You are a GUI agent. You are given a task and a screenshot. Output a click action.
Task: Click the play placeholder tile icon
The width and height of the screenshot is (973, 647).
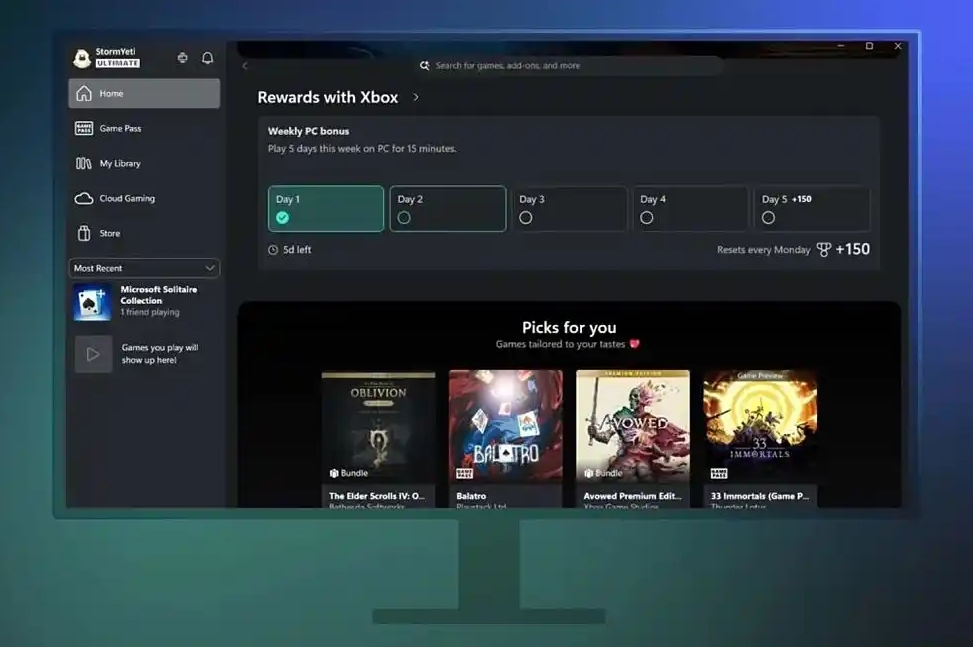click(x=93, y=354)
